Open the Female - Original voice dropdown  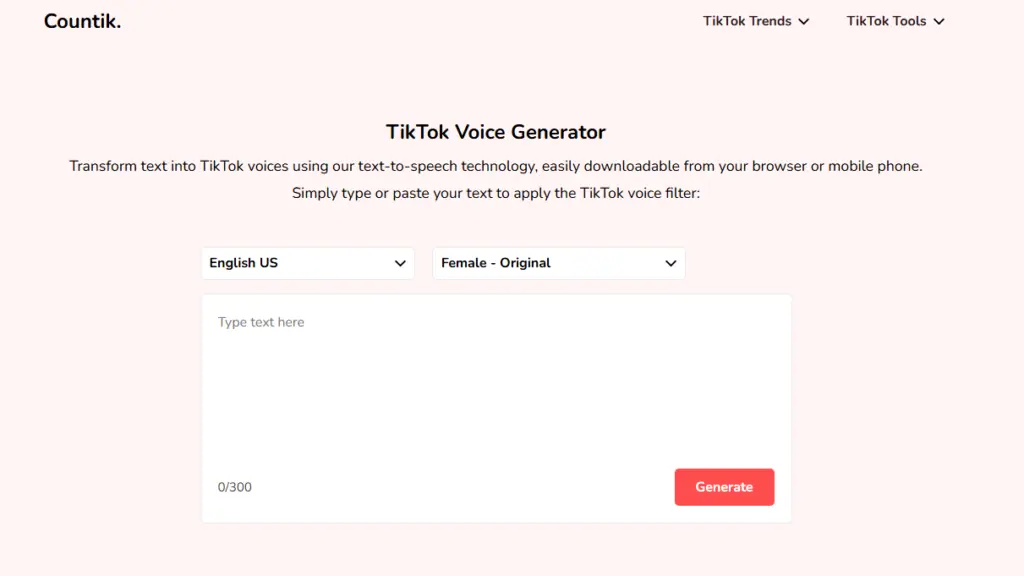coord(558,263)
